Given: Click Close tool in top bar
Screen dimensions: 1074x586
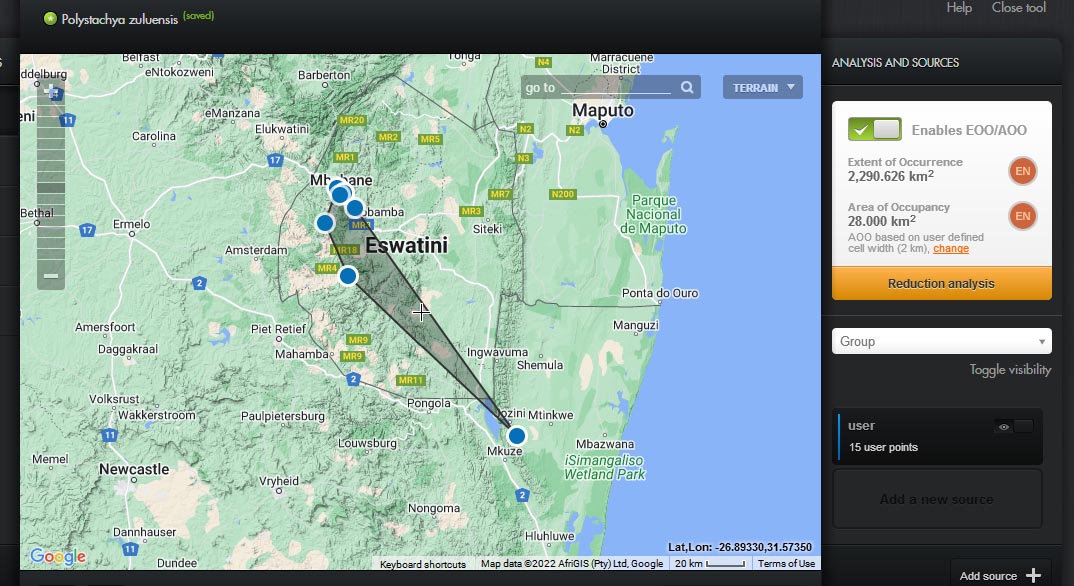Looking at the screenshot, I should 1018,8.
